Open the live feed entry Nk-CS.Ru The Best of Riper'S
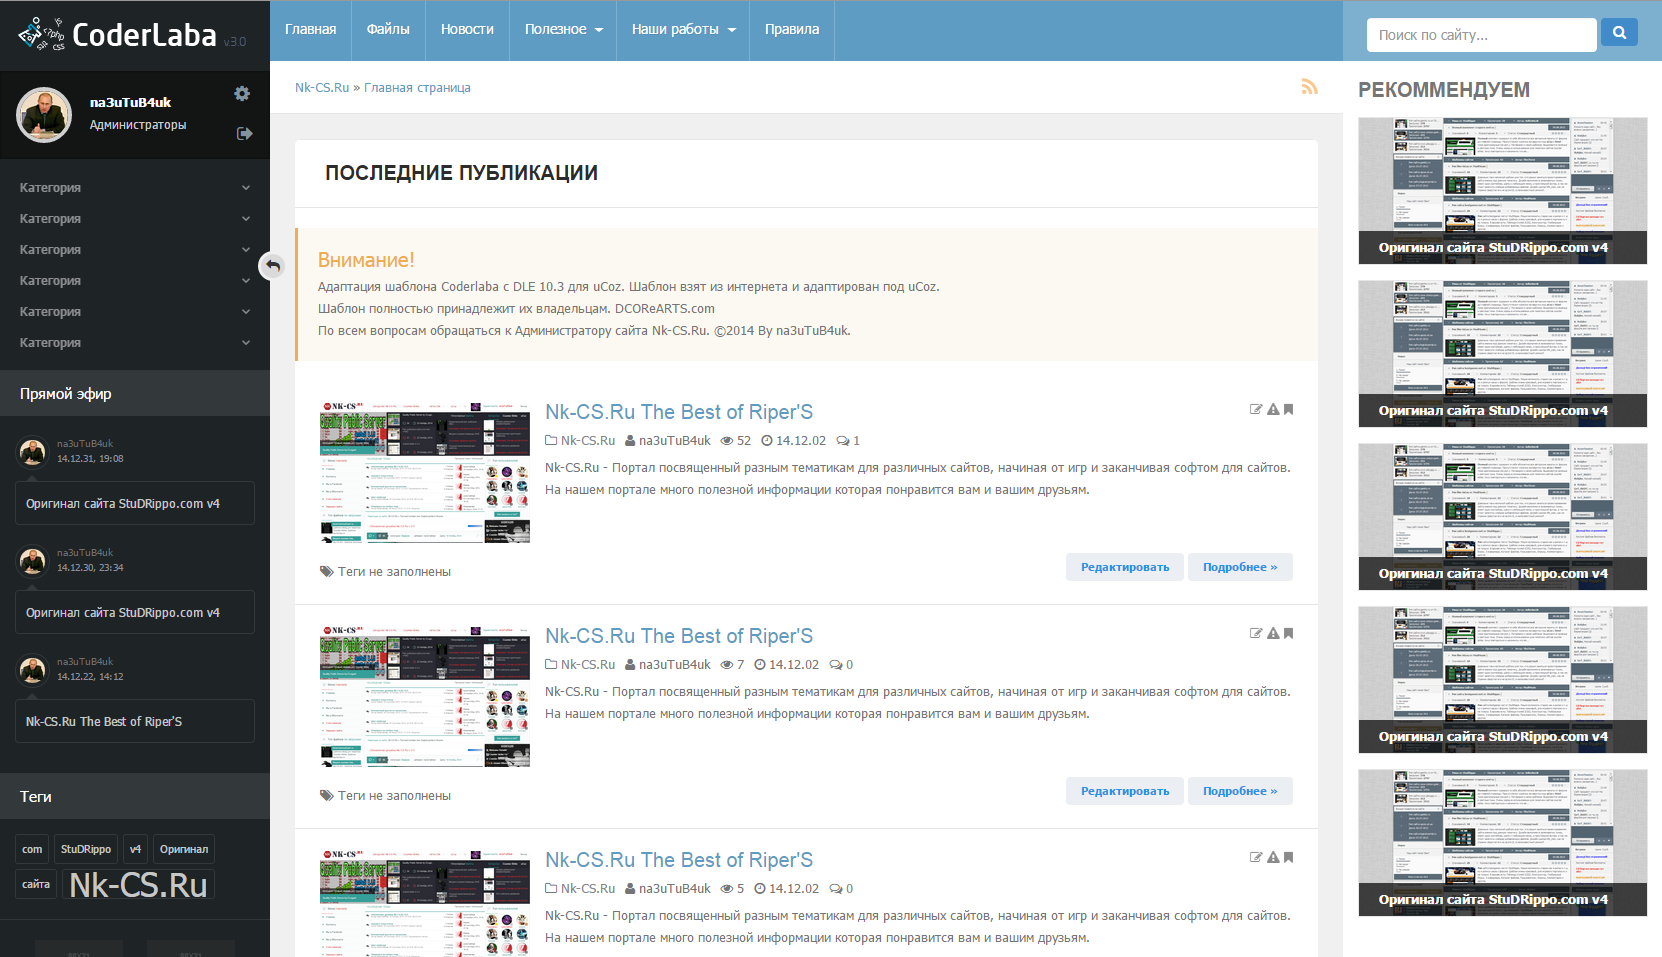The width and height of the screenshot is (1662, 957). (x=135, y=721)
